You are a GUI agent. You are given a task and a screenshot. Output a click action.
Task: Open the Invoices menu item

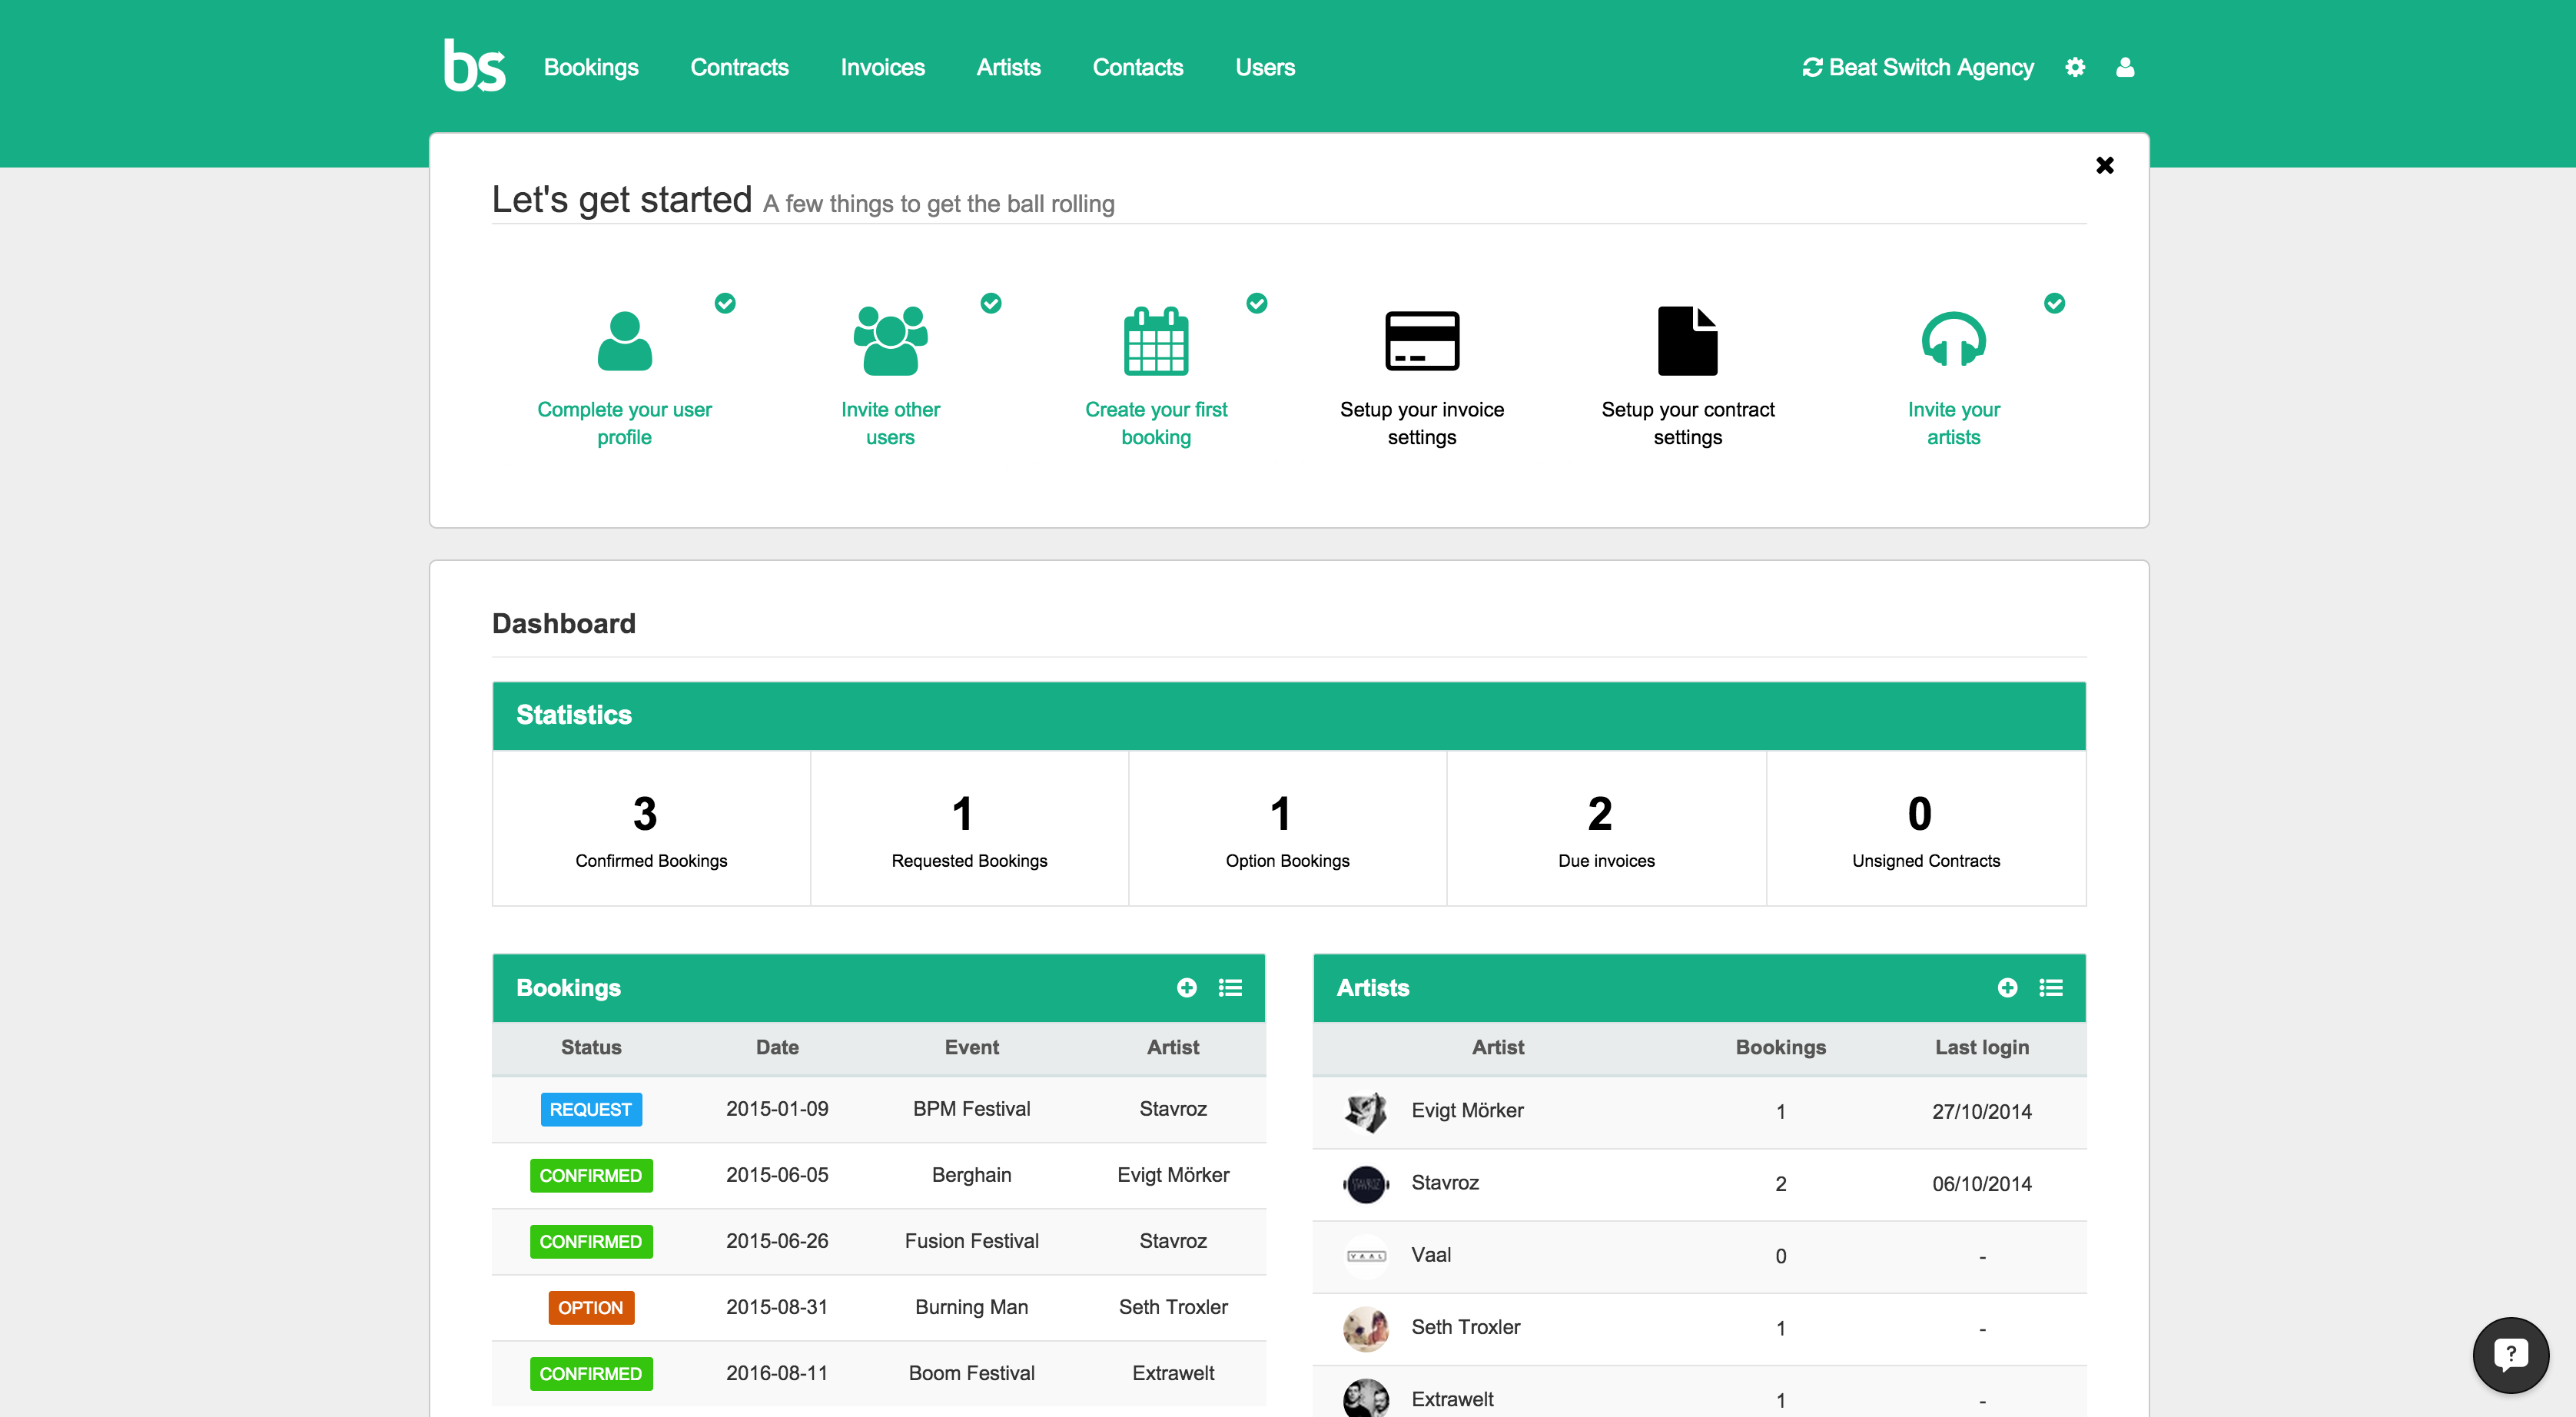click(x=882, y=67)
